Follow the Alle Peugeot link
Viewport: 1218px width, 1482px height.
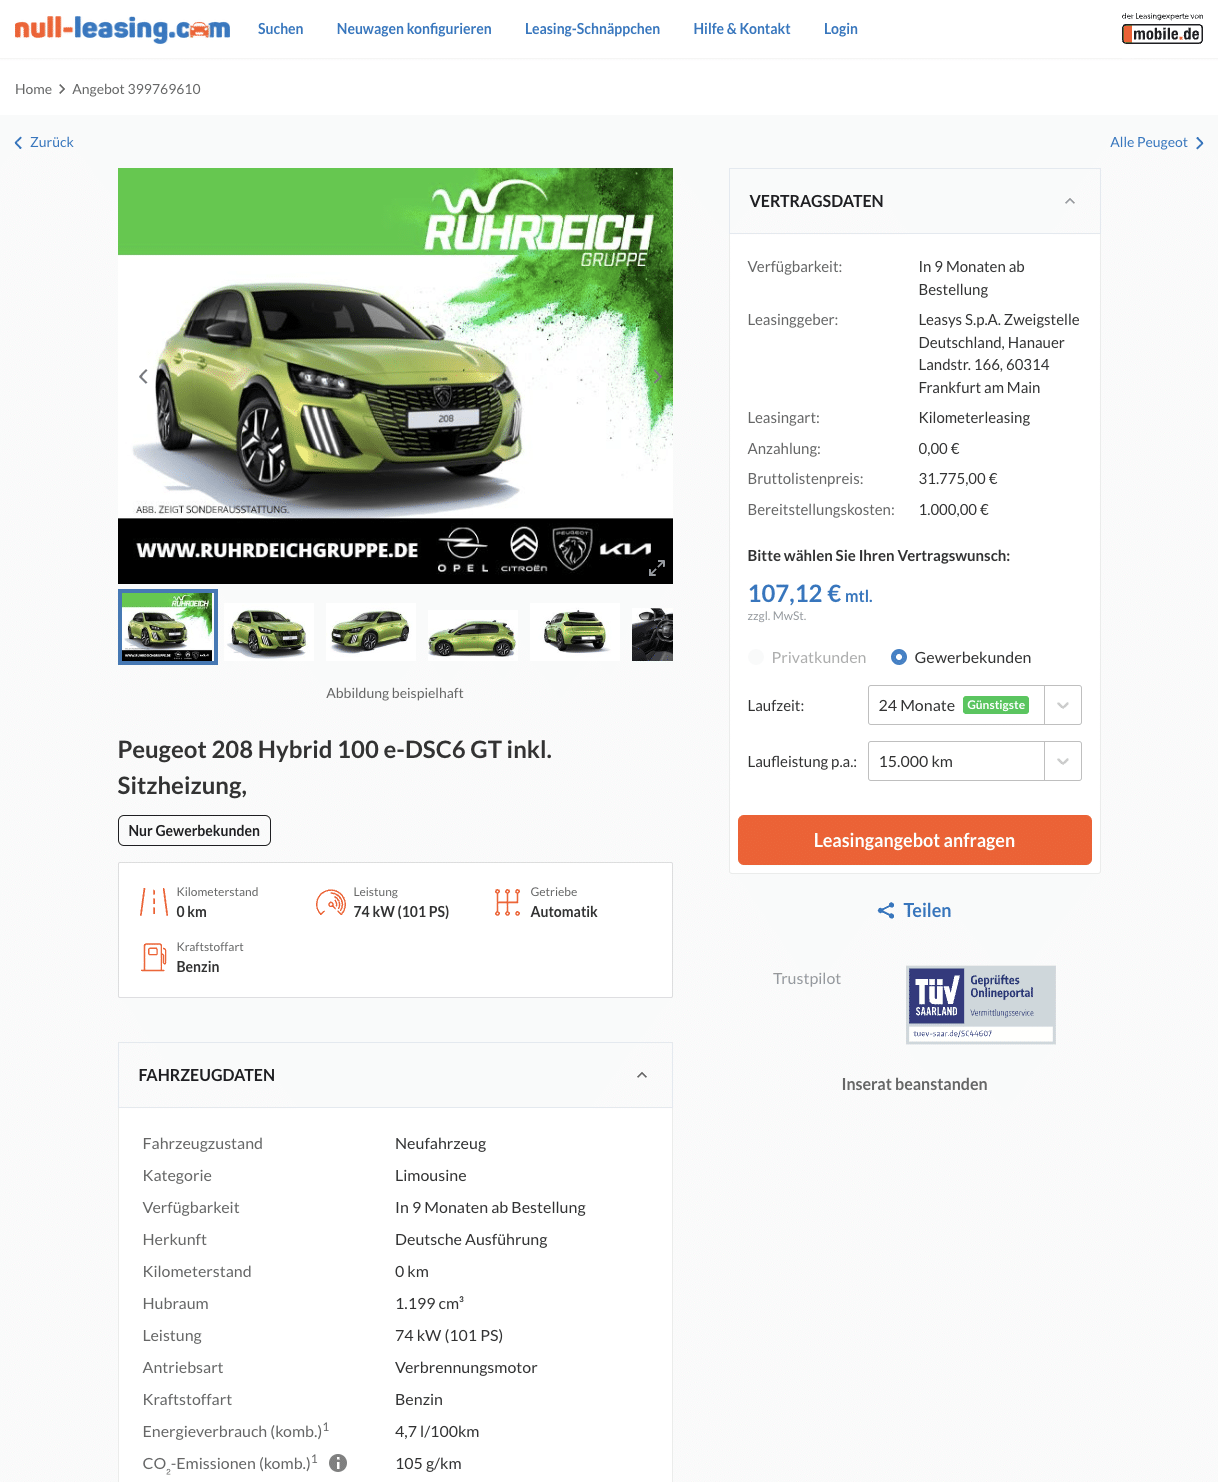pos(1156,142)
